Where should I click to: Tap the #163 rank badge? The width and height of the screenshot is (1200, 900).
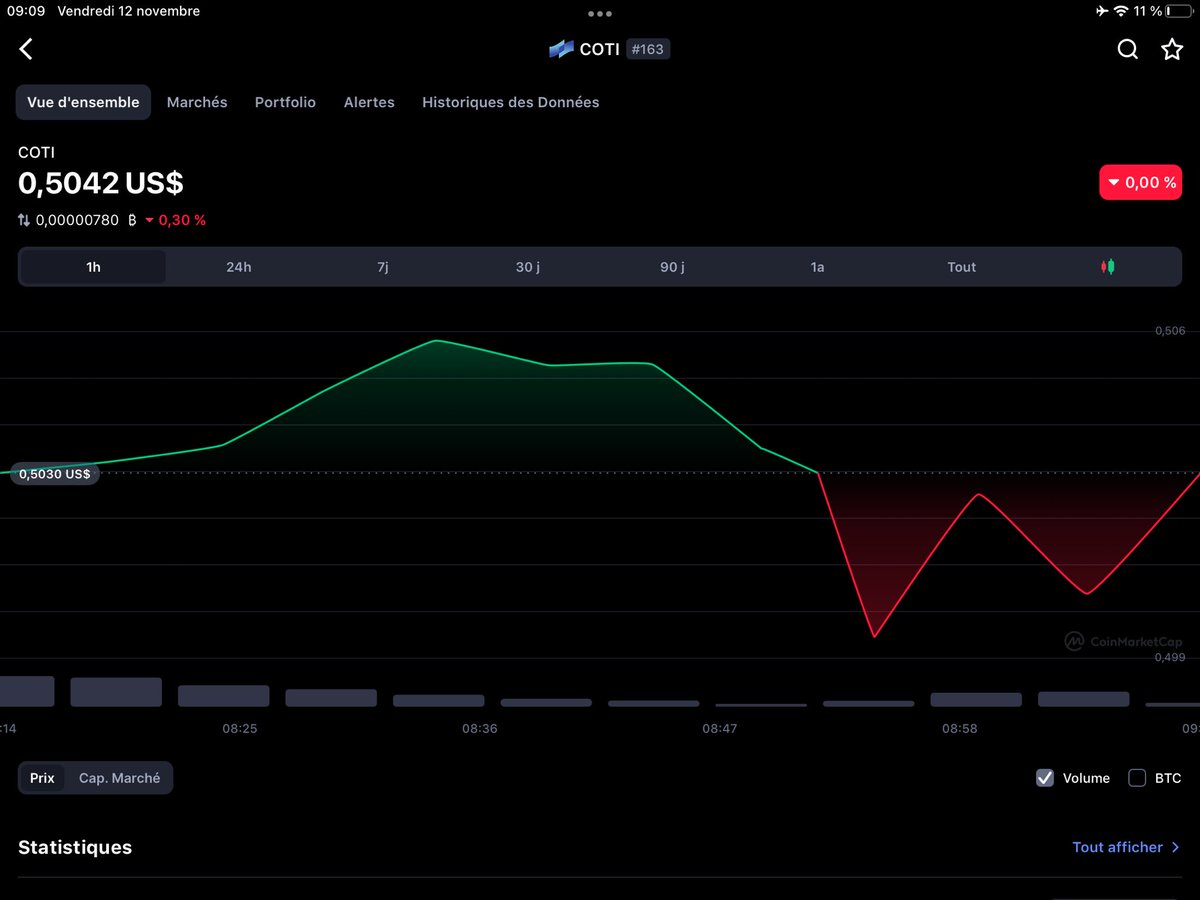click(x=648, y=49)
